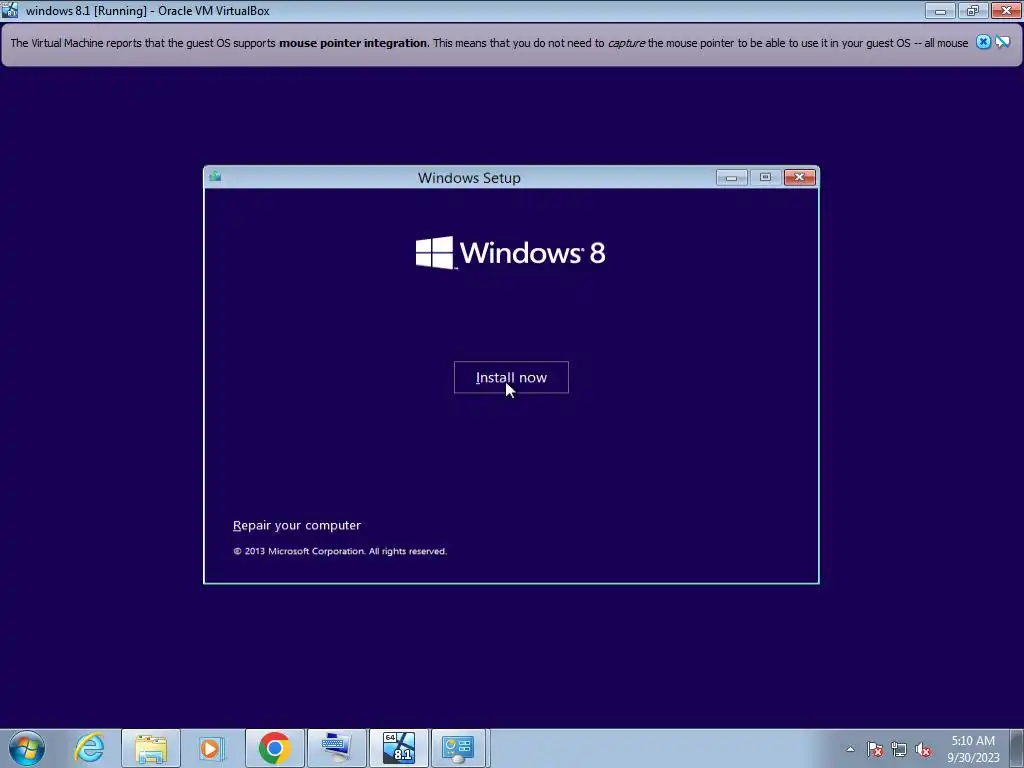1024x768 pixels.
Task: Open Windows Explorer folder in taskbar
Action: 151,748
